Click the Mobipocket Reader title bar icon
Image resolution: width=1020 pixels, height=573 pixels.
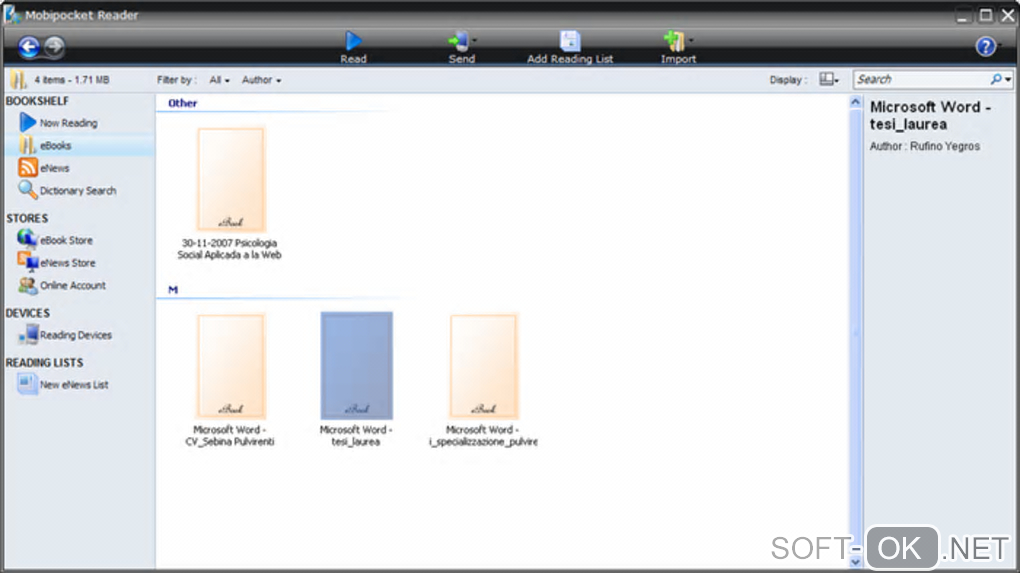tap(12, 14)
